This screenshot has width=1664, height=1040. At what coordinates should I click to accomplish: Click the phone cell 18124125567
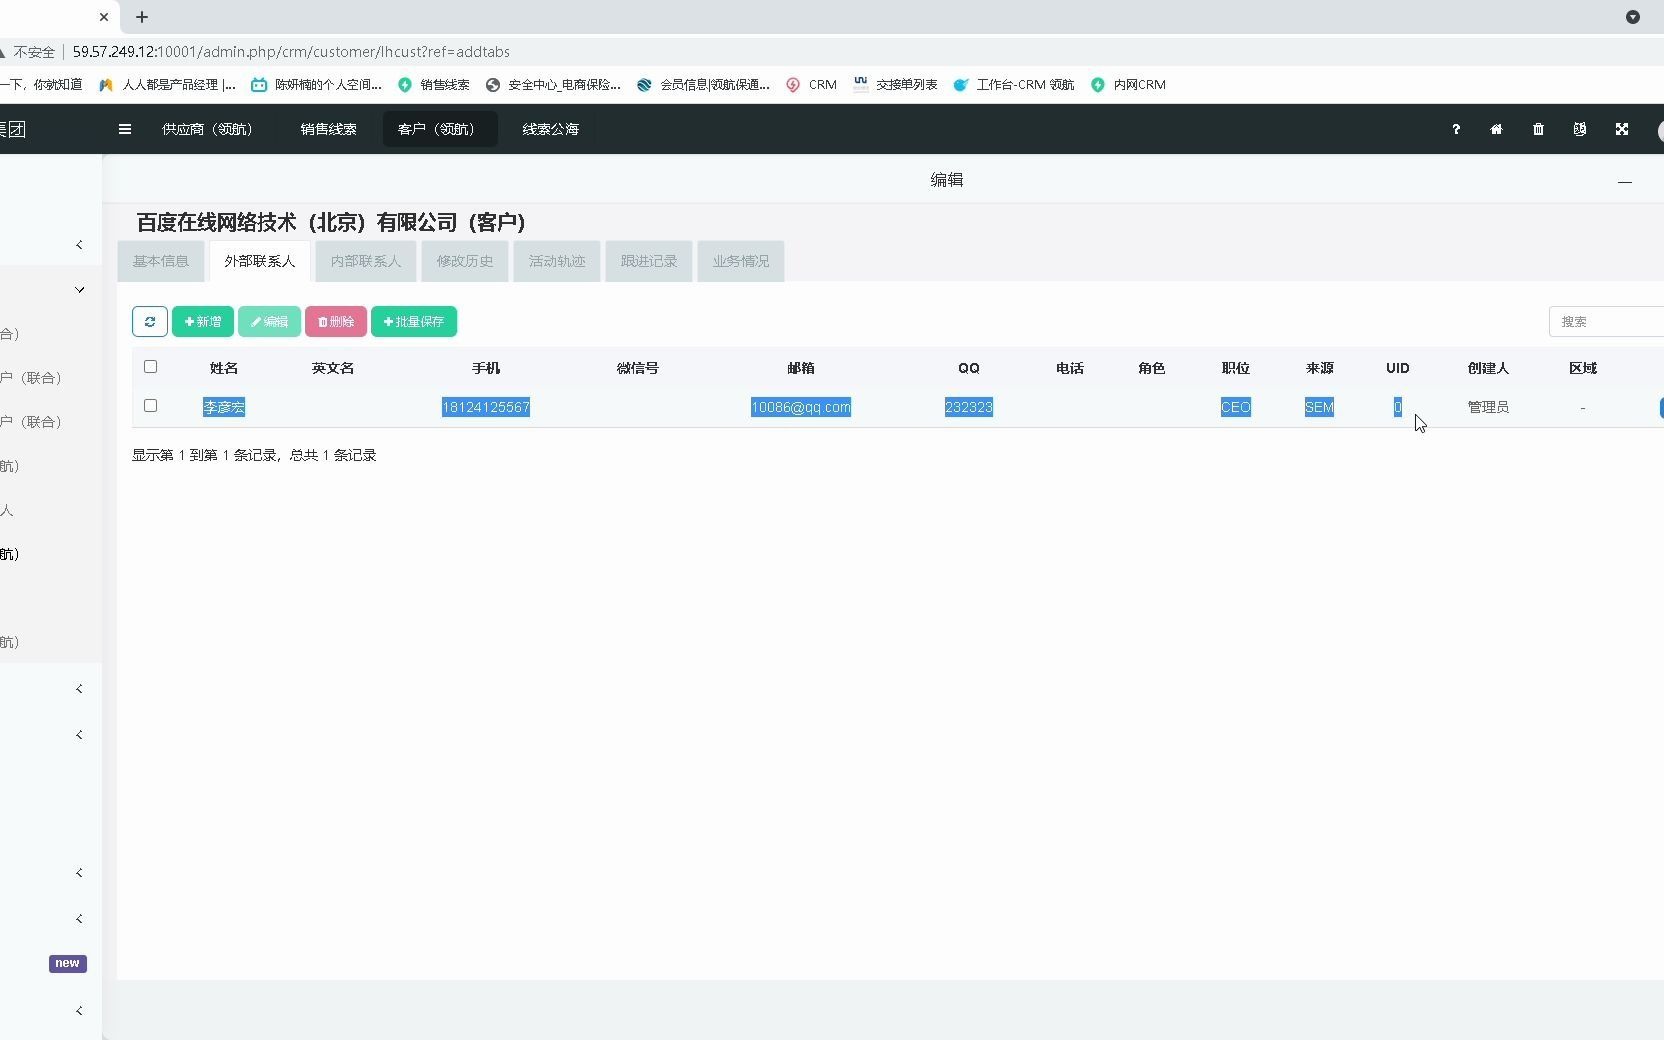tap(486, 407)
